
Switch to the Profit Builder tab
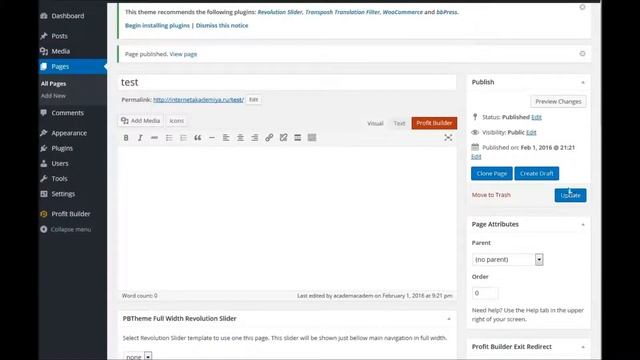(x=434, y=123)
